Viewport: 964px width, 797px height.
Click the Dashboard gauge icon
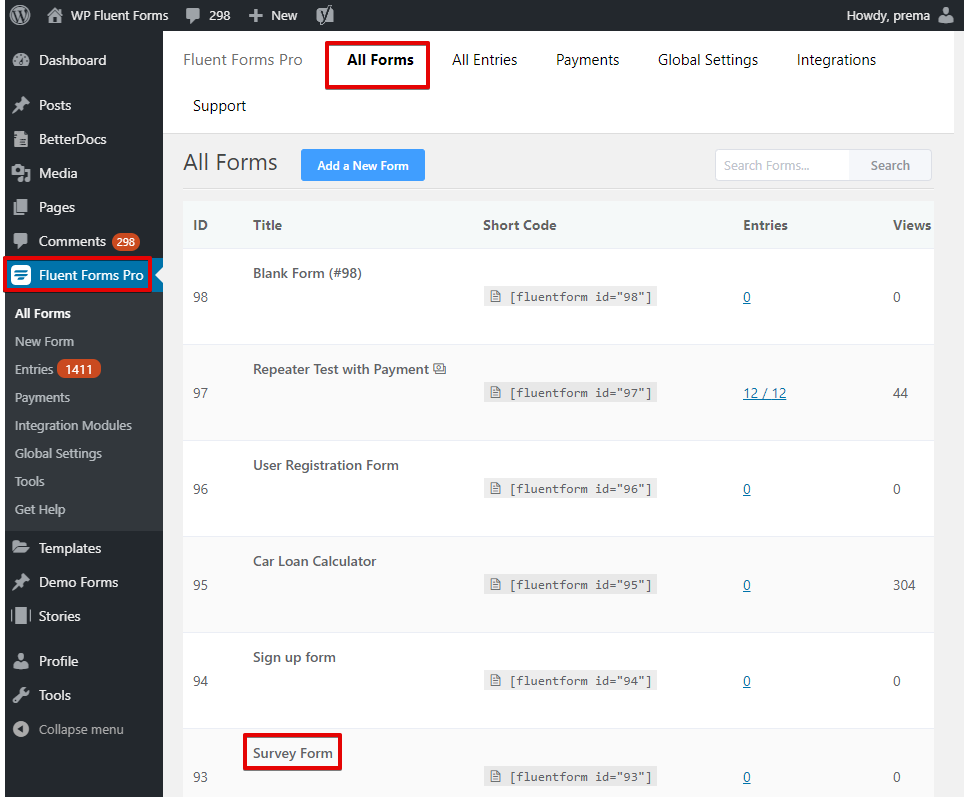coord(22,60)
